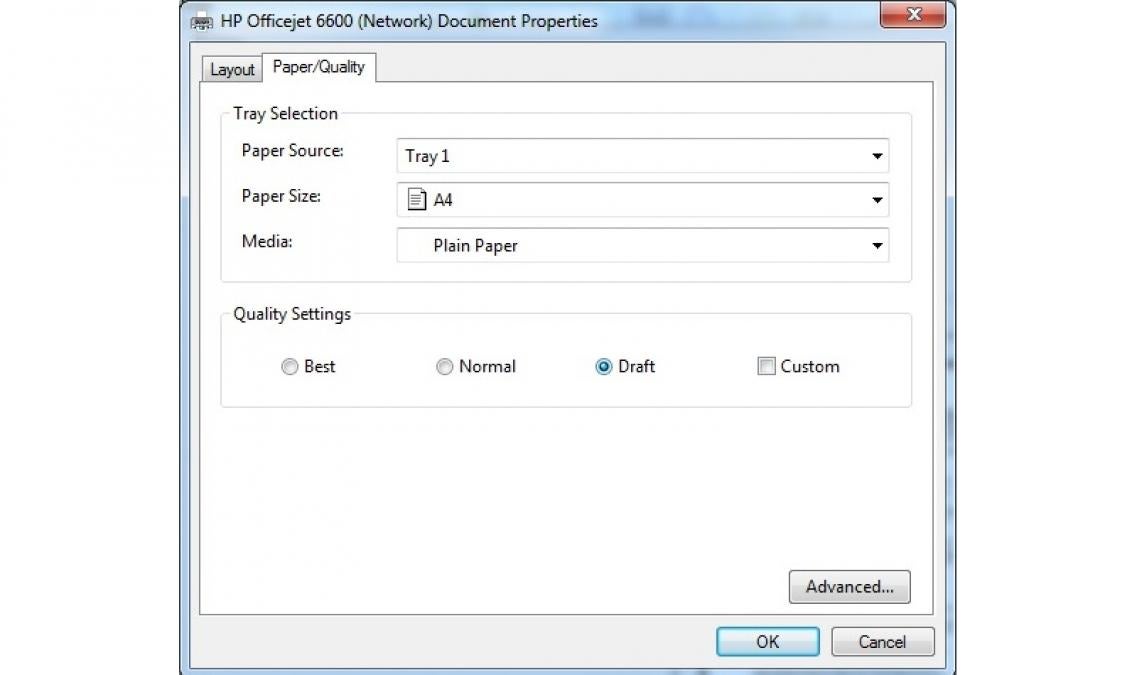This screenshot has width=1137, height=675.
Task: Select the Paper/Quality tab
Action: tap(318, 67)
